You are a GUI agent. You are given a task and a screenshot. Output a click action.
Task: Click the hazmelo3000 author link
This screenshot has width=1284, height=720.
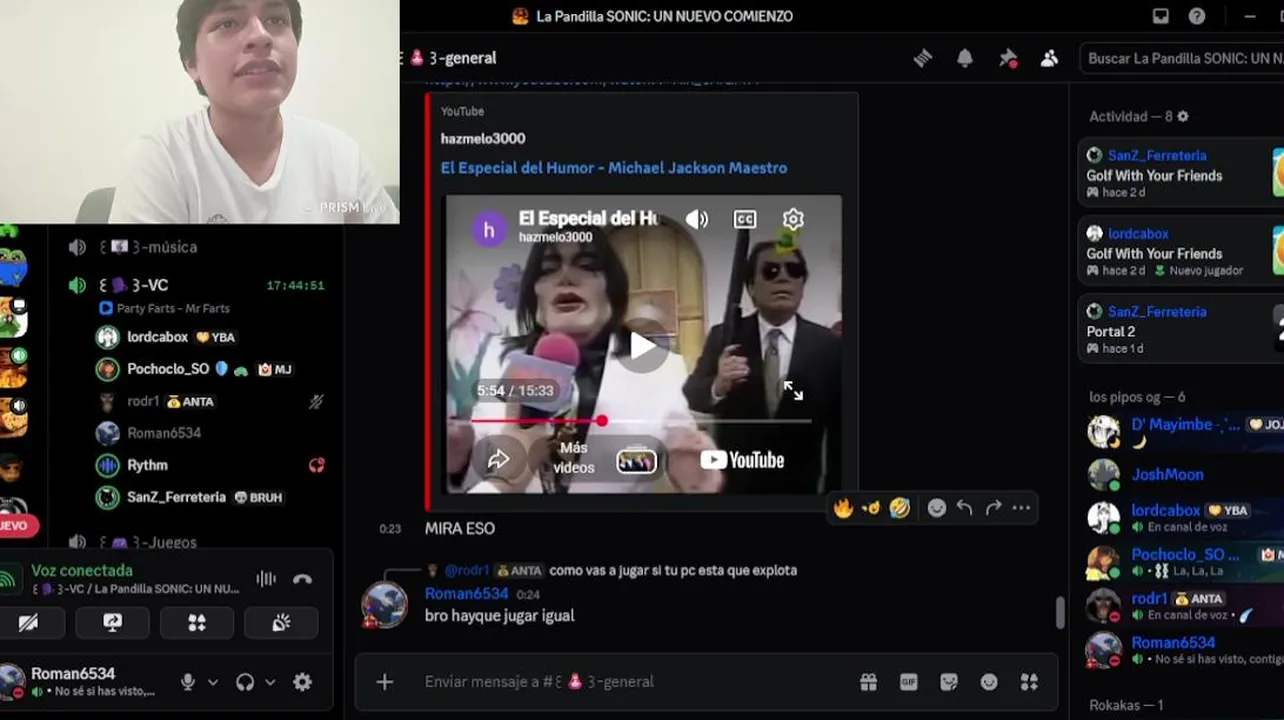point(483,138)
